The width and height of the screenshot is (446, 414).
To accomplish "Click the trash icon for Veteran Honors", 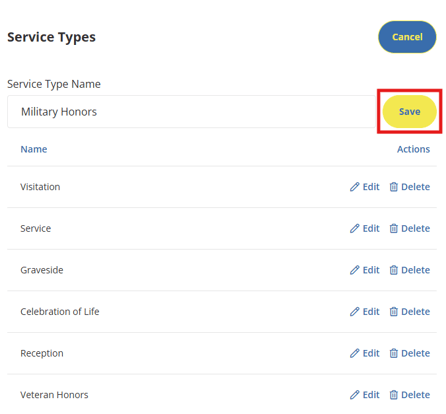I will 394,395.
